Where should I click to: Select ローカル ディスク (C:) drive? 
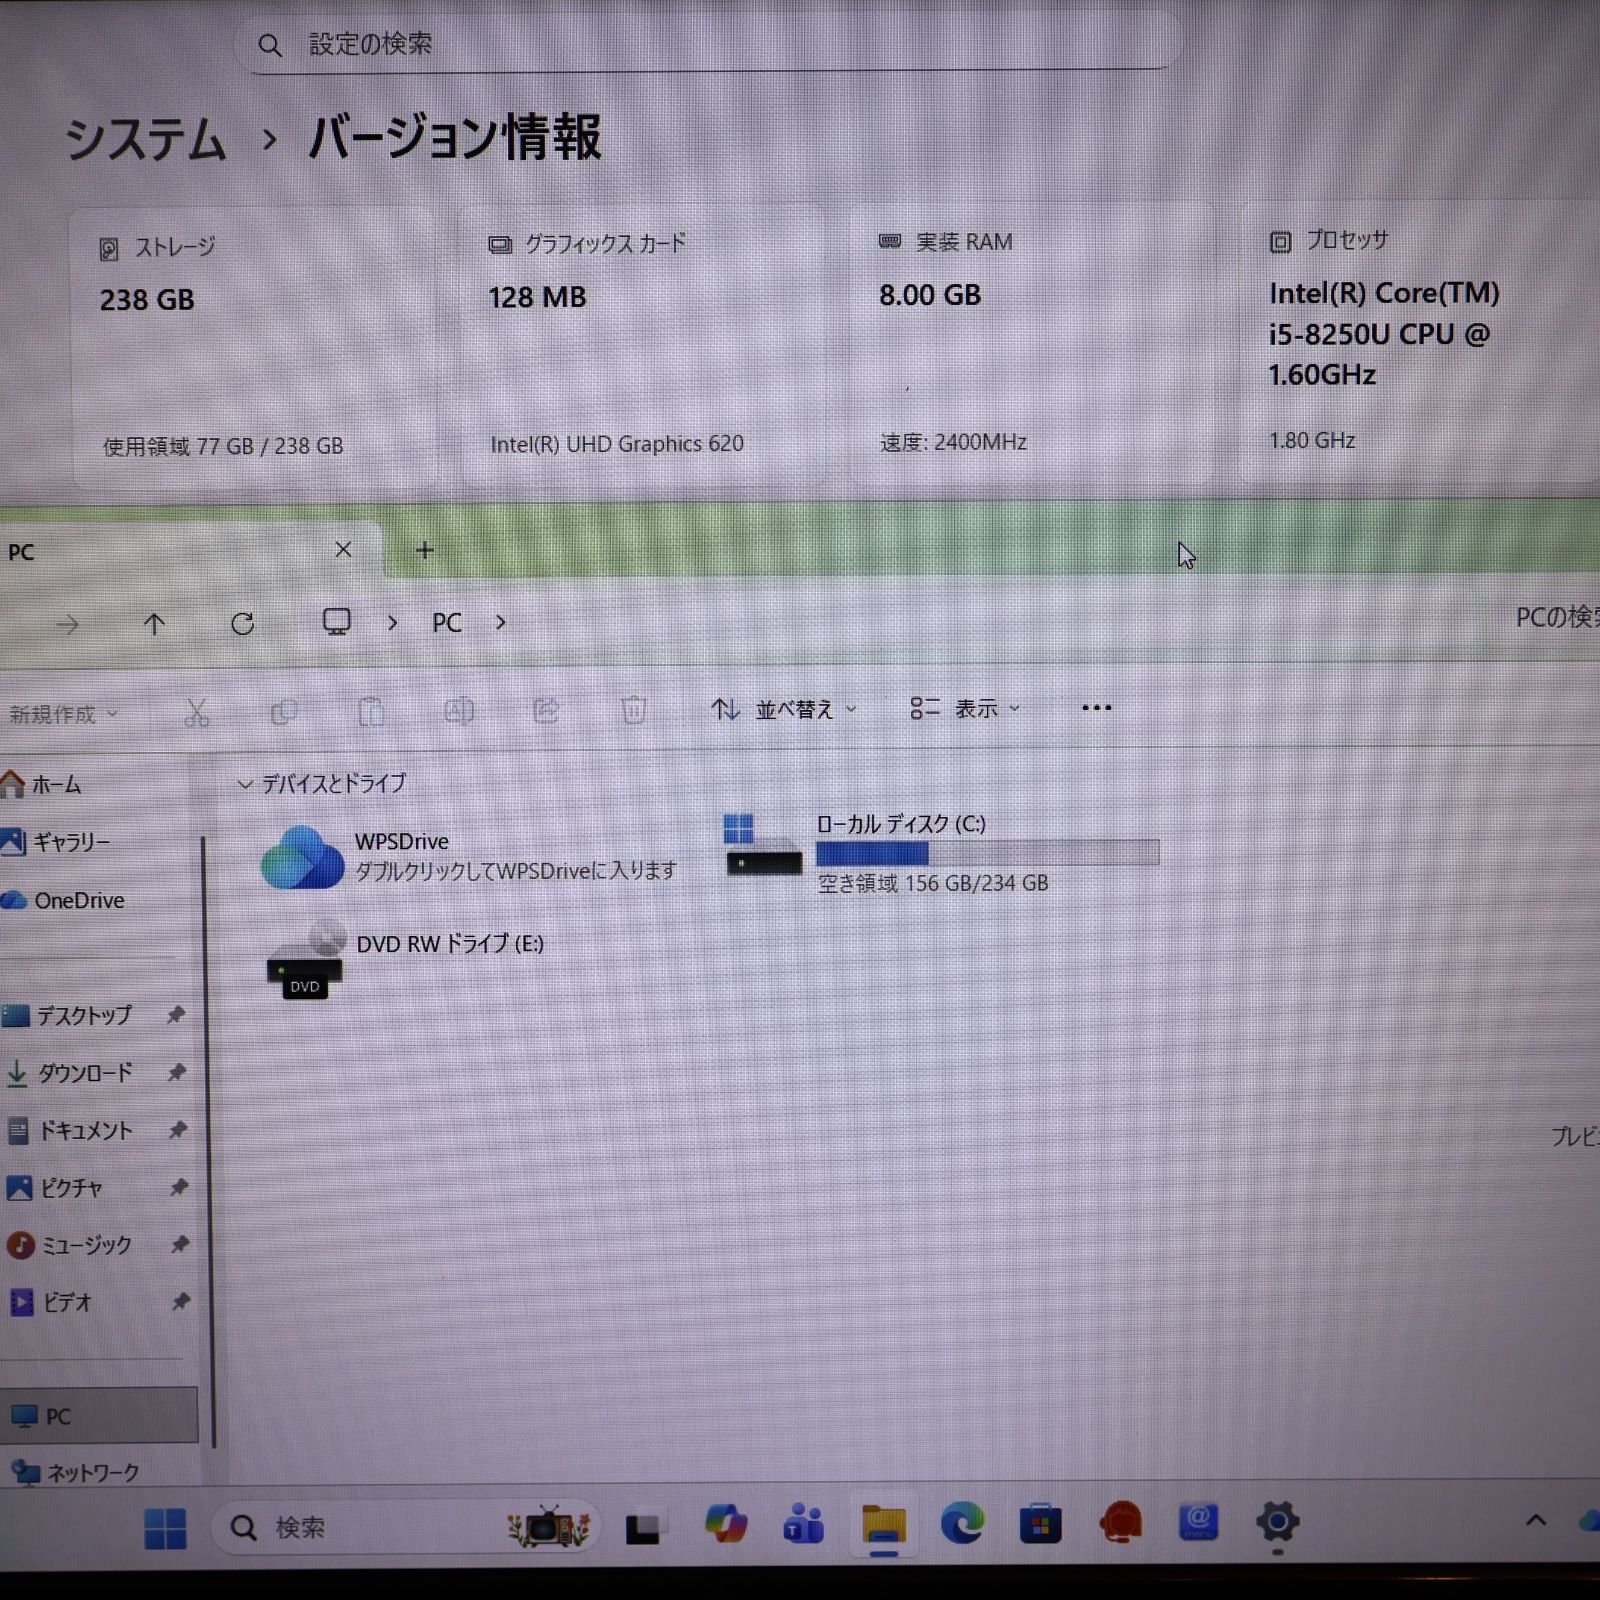click(x=942, y=855)
